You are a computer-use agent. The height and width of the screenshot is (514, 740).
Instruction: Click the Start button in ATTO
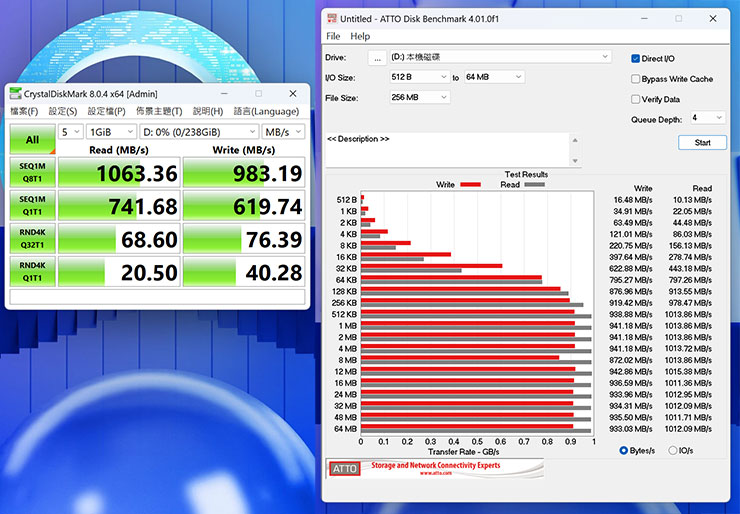pos(702,143)
